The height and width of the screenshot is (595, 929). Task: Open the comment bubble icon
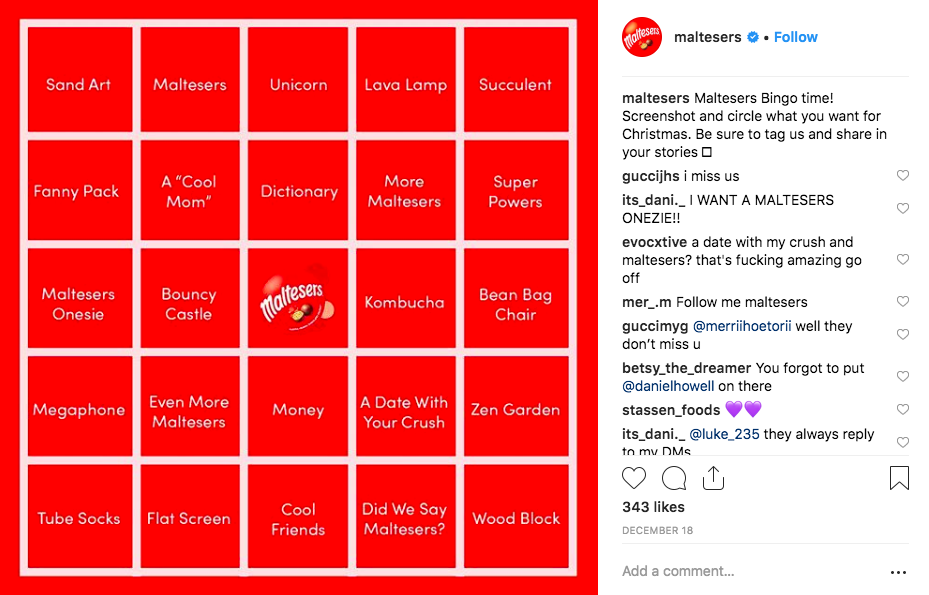click(x=674, y=478)
